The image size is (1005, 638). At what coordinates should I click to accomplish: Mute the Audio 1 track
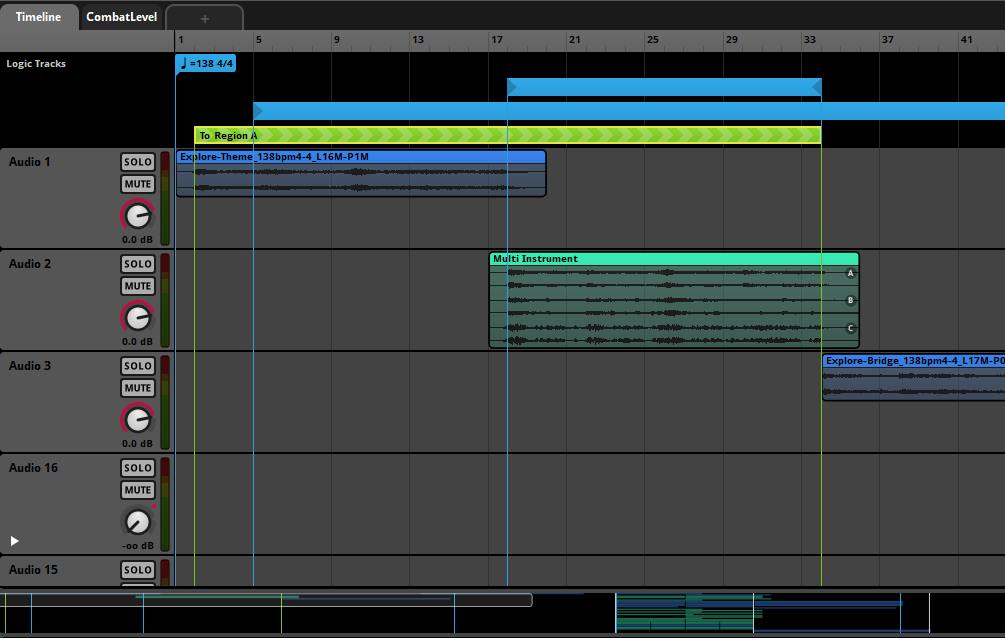click(x=138, y=184)
